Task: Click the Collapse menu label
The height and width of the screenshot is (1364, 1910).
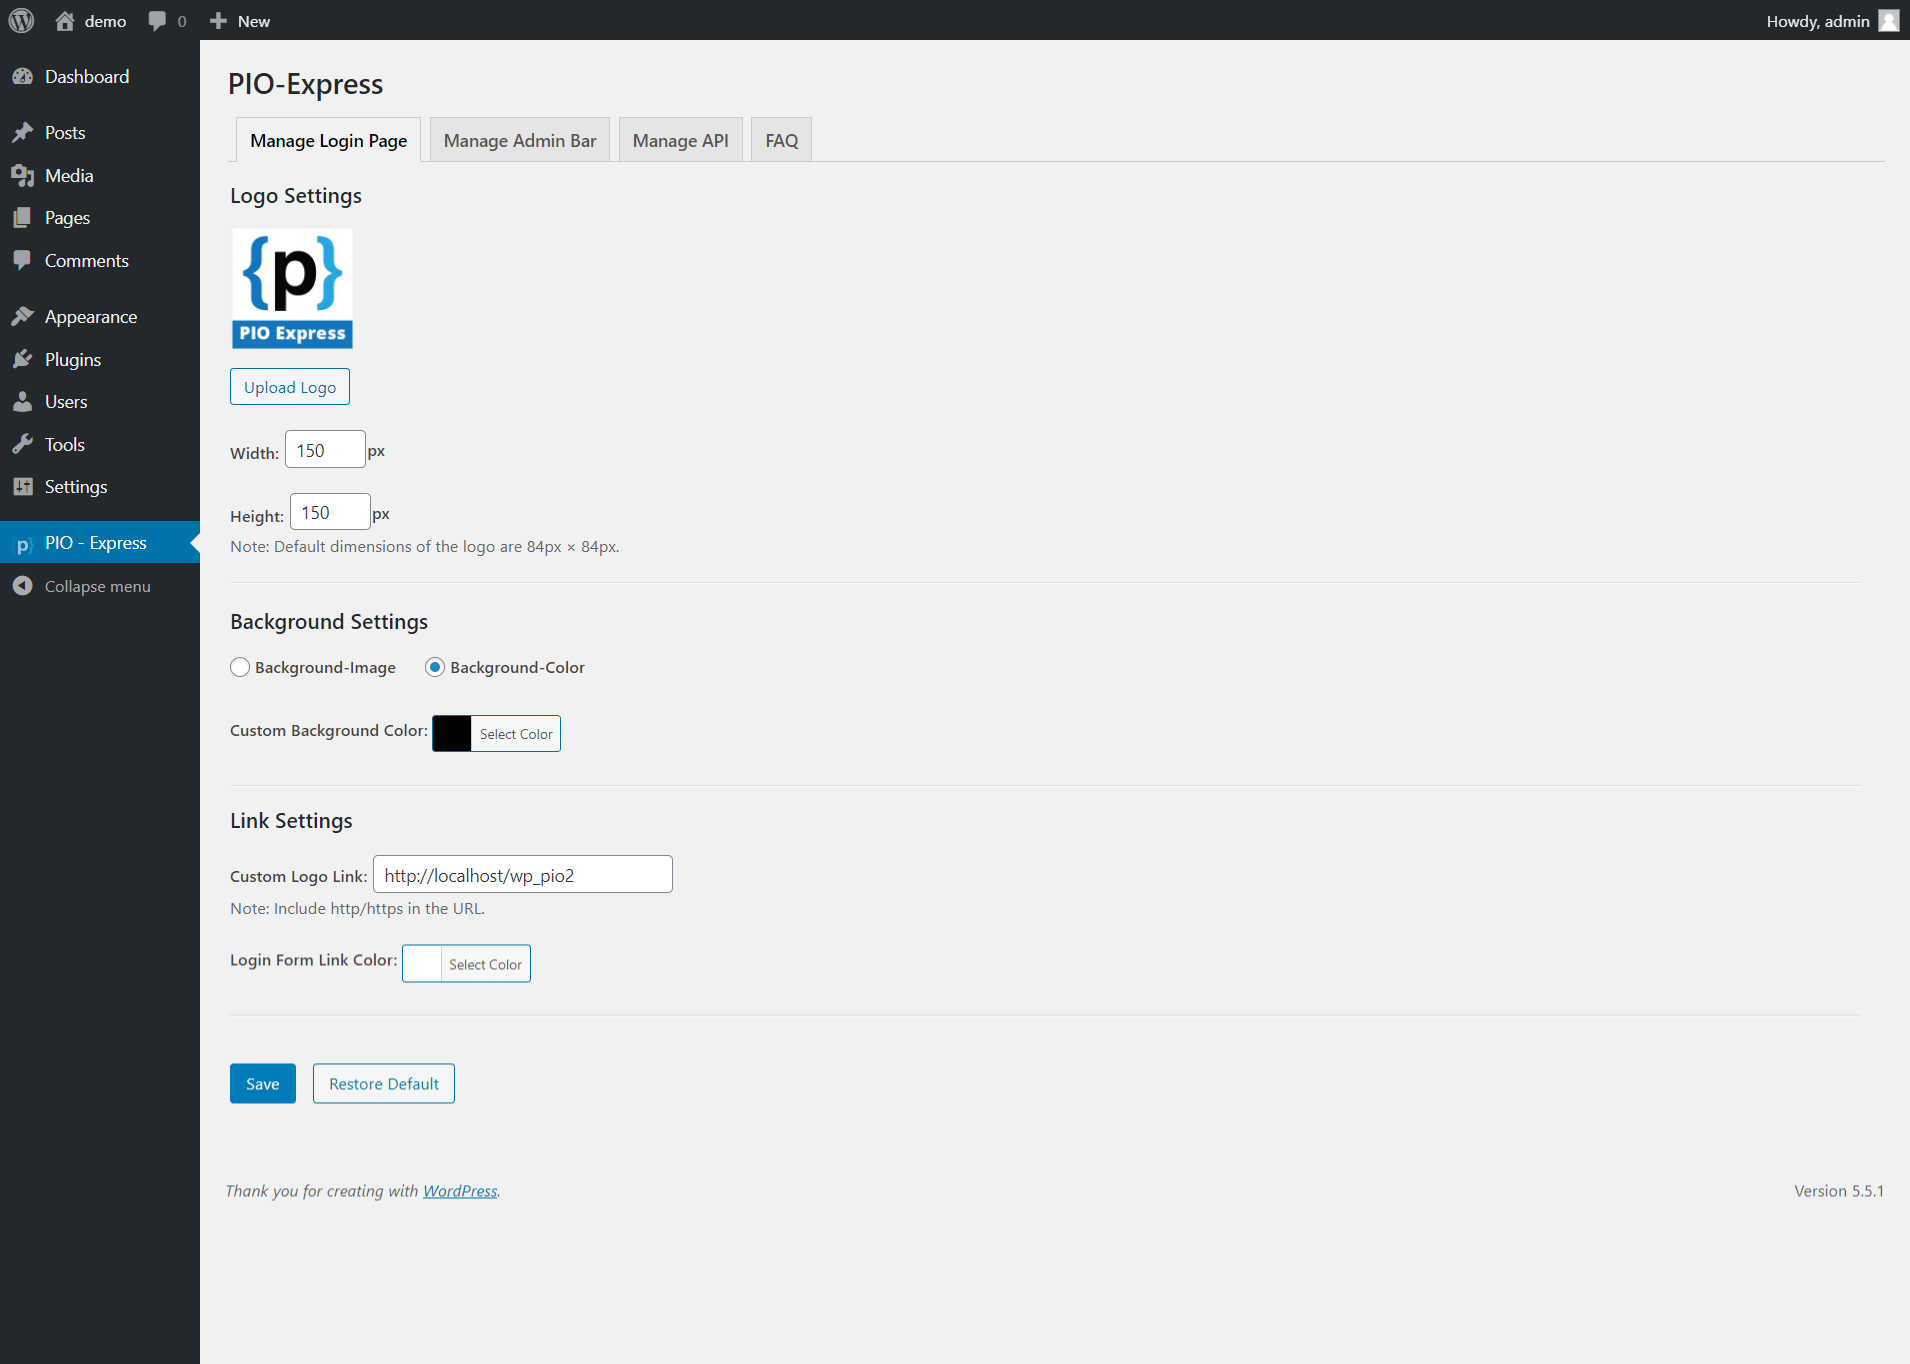Action: [98, 587]
